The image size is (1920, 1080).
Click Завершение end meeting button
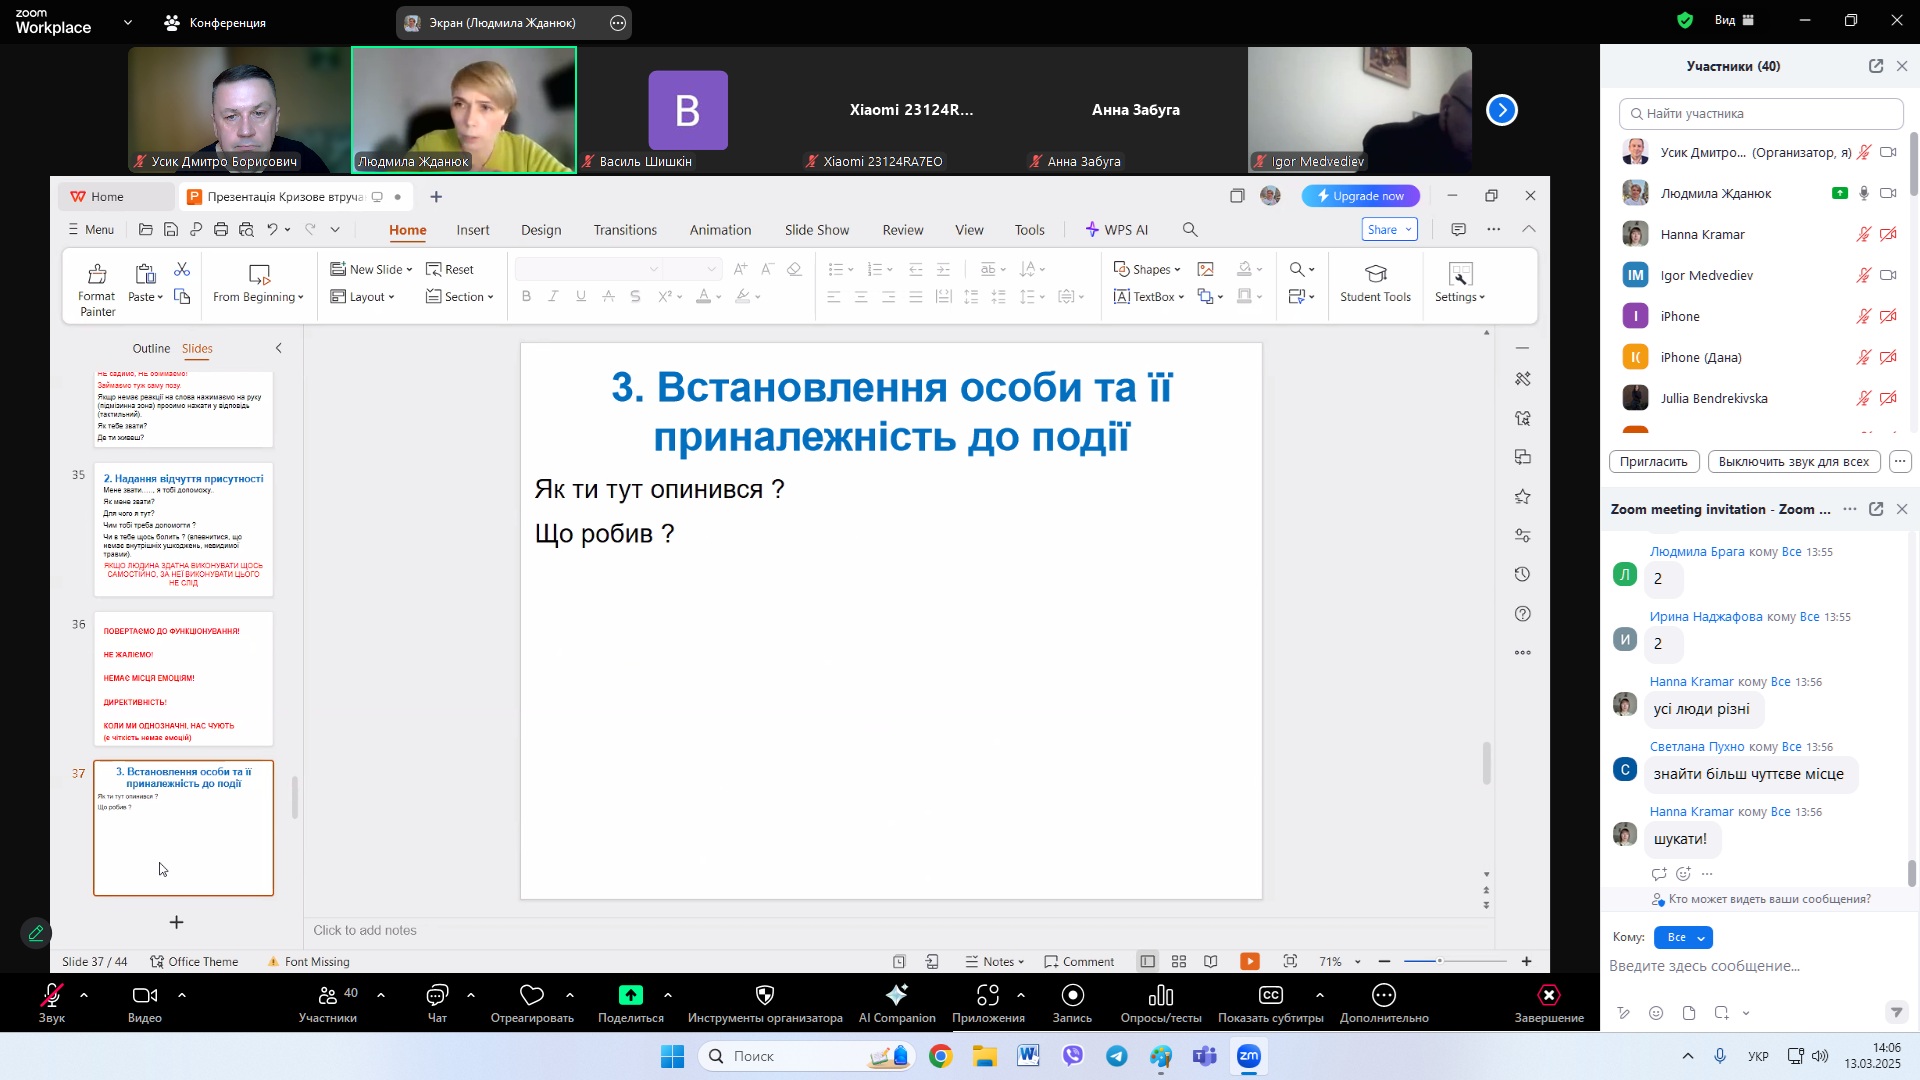click(x=1549, y=1003)
